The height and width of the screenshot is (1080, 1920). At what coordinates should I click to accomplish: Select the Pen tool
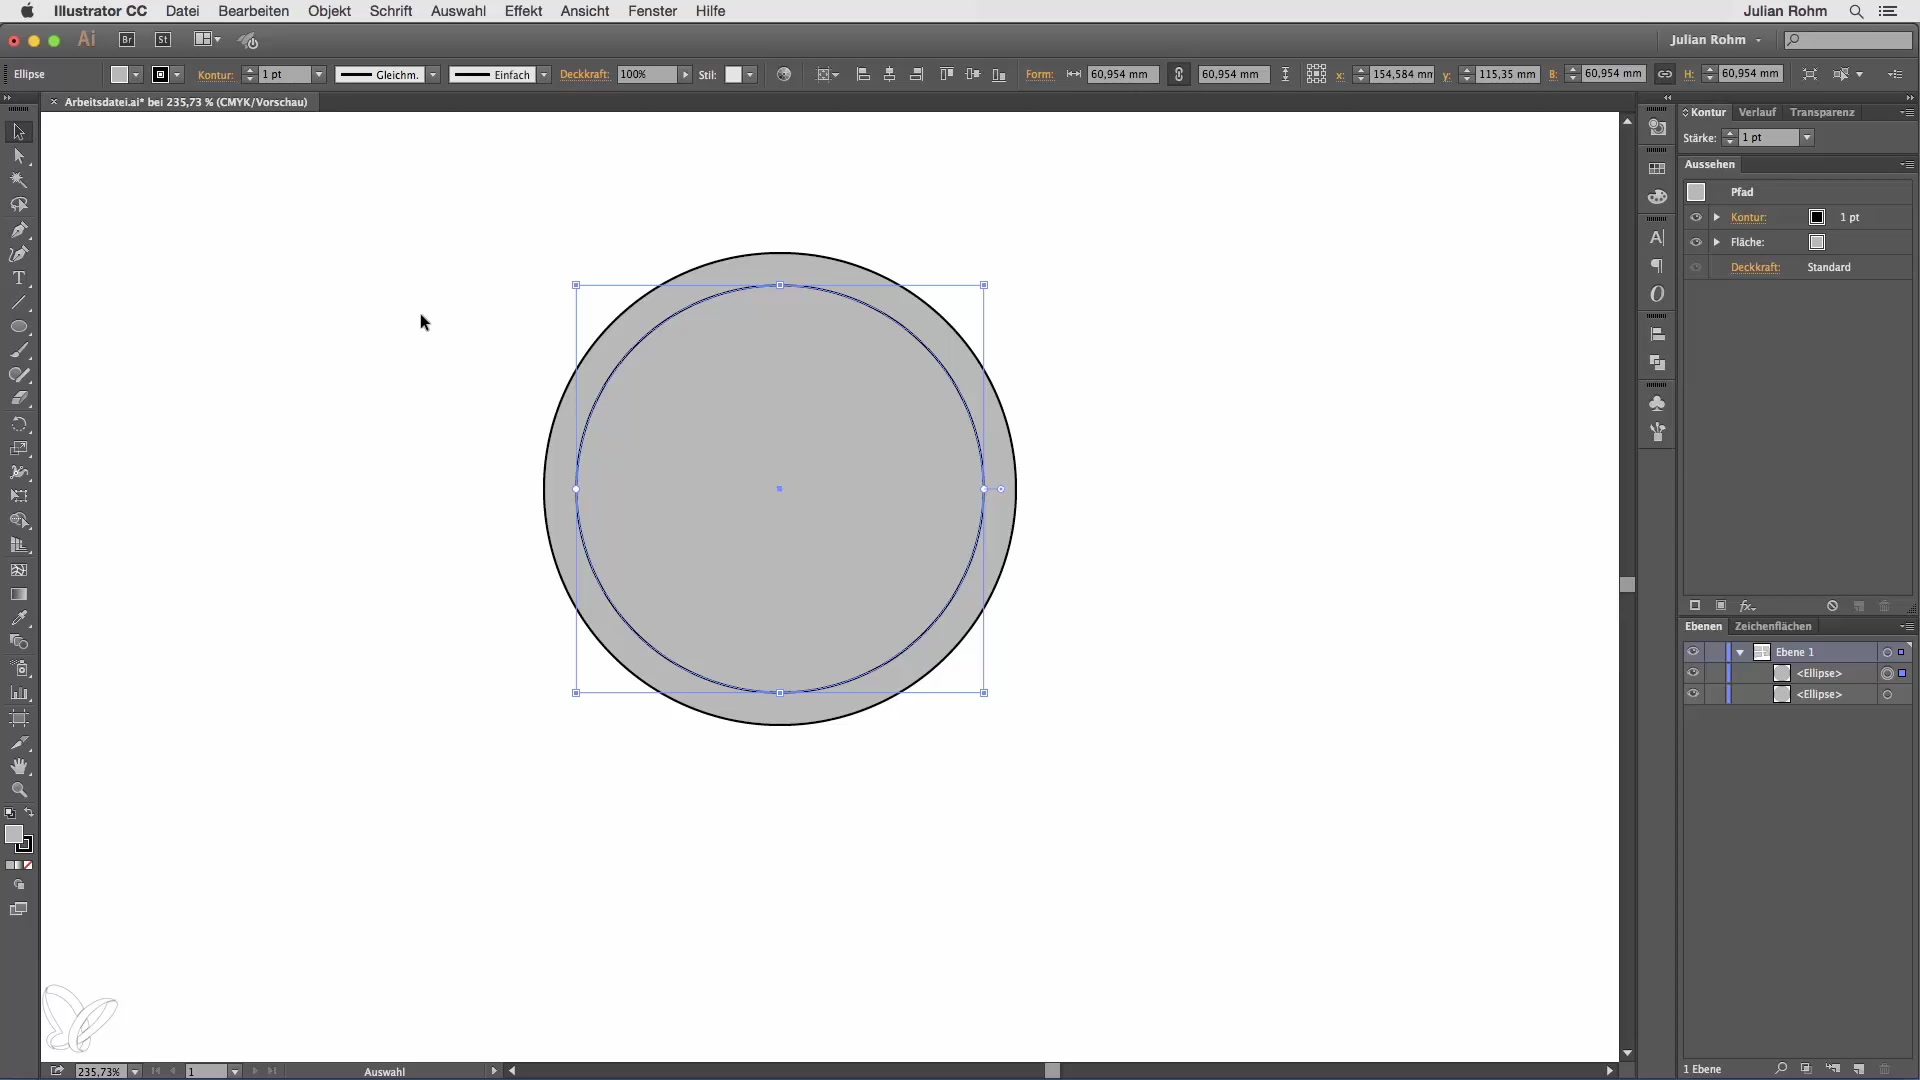point(19,230)
